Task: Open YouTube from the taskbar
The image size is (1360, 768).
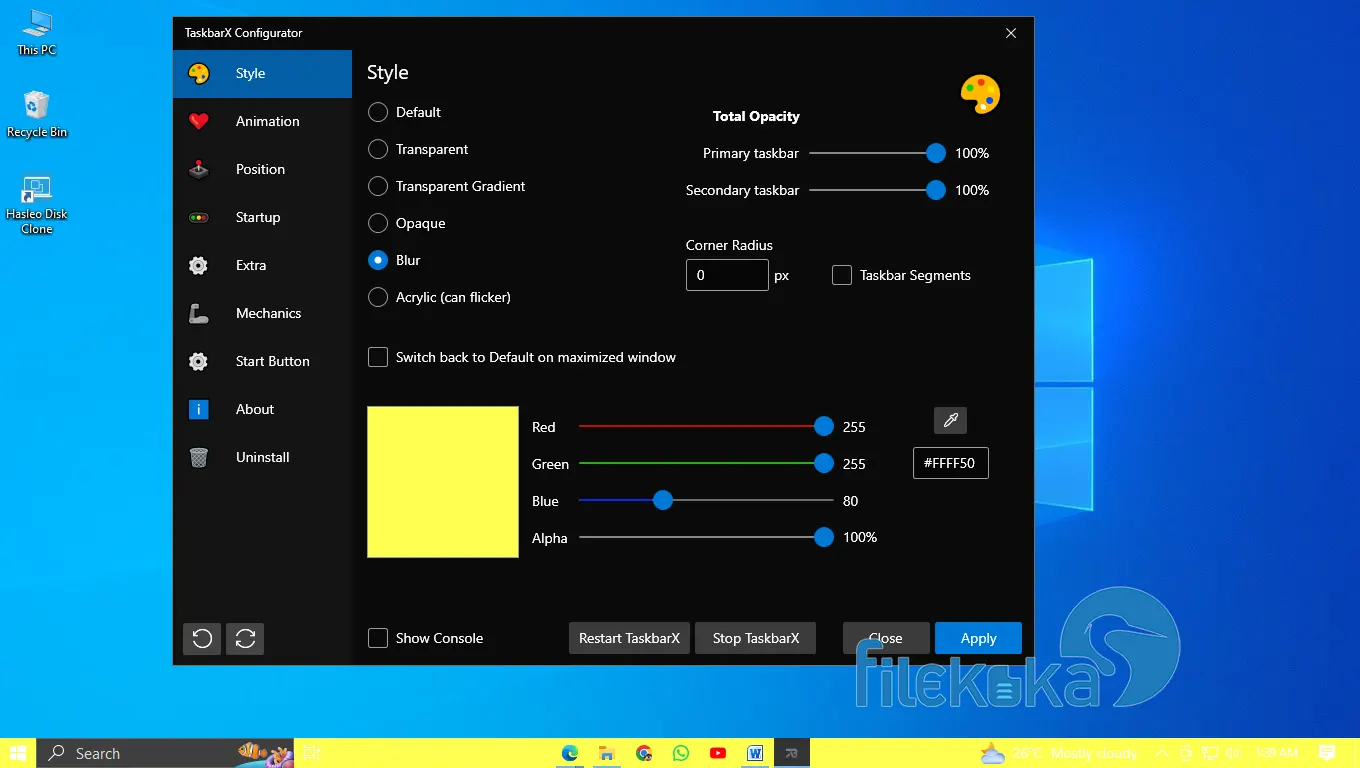Action: 718,753
